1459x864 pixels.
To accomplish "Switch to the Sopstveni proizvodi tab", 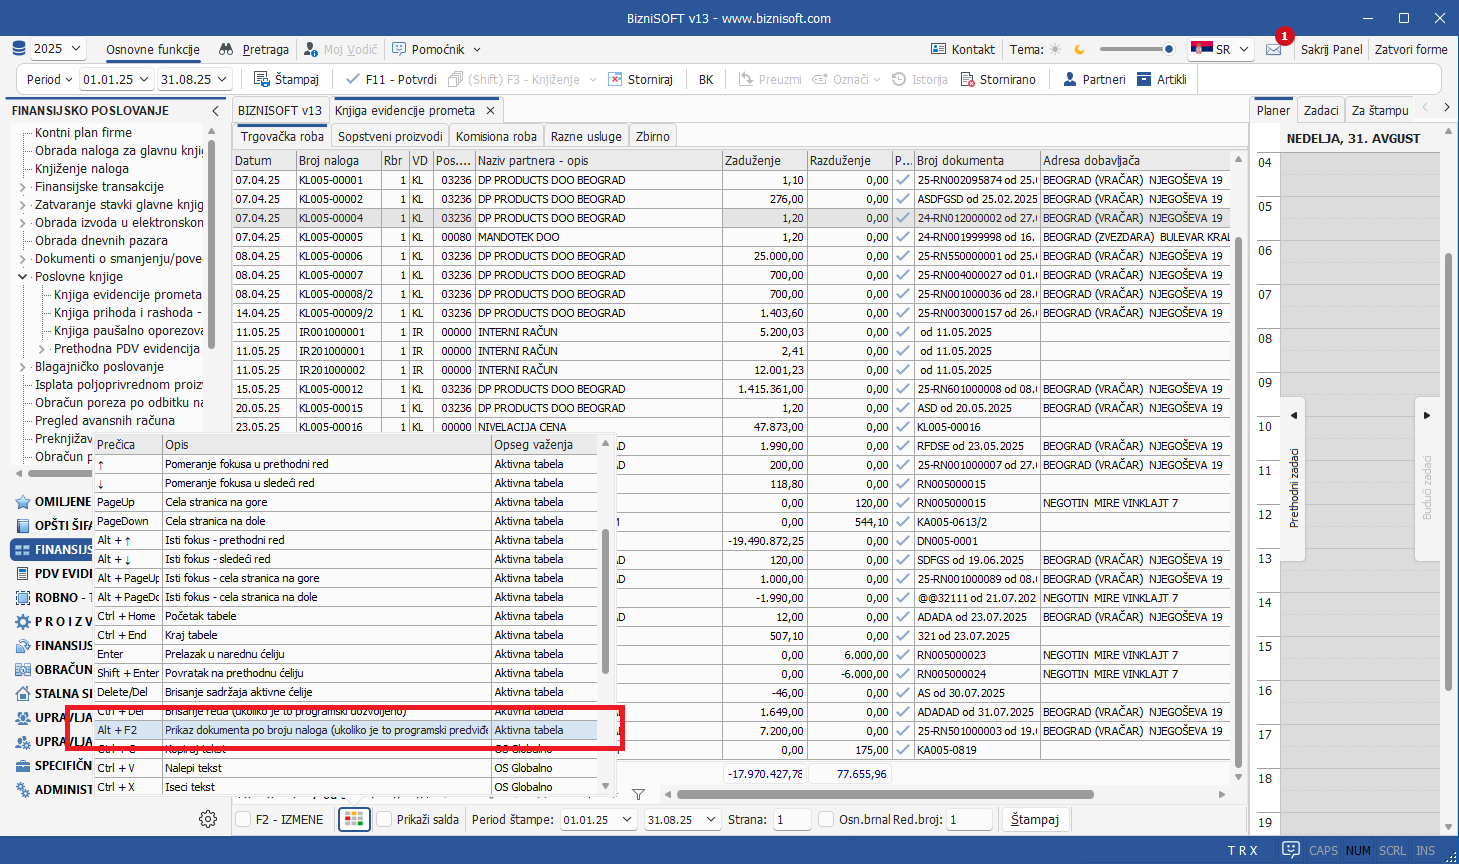I will [x=389, y=136].
